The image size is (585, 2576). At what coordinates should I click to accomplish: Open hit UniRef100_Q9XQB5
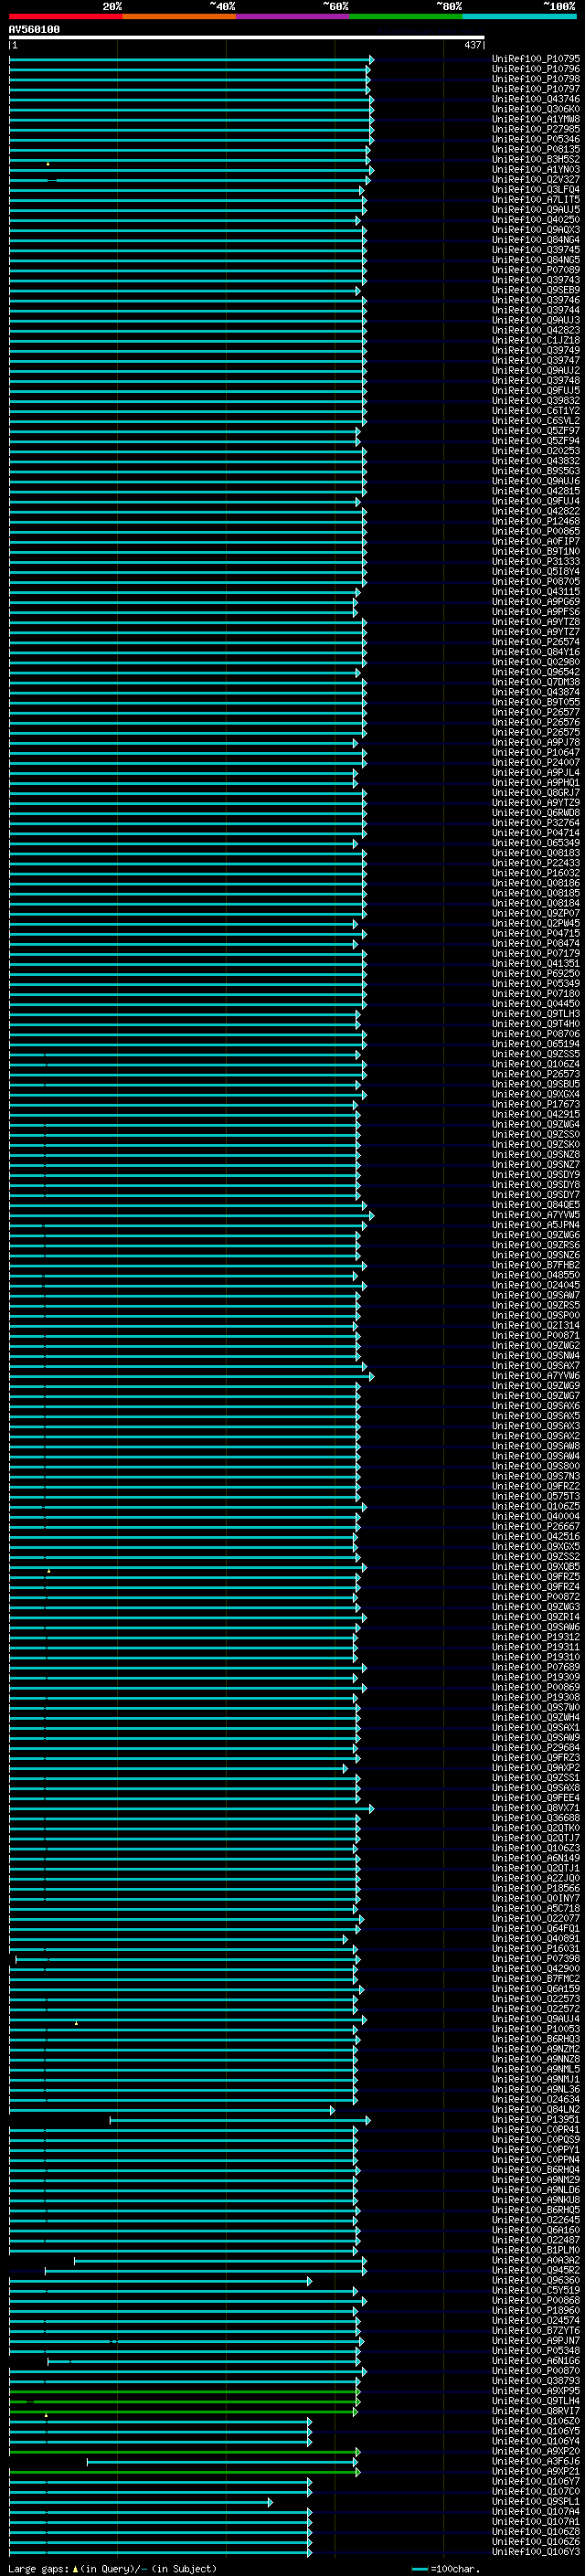536,1567
